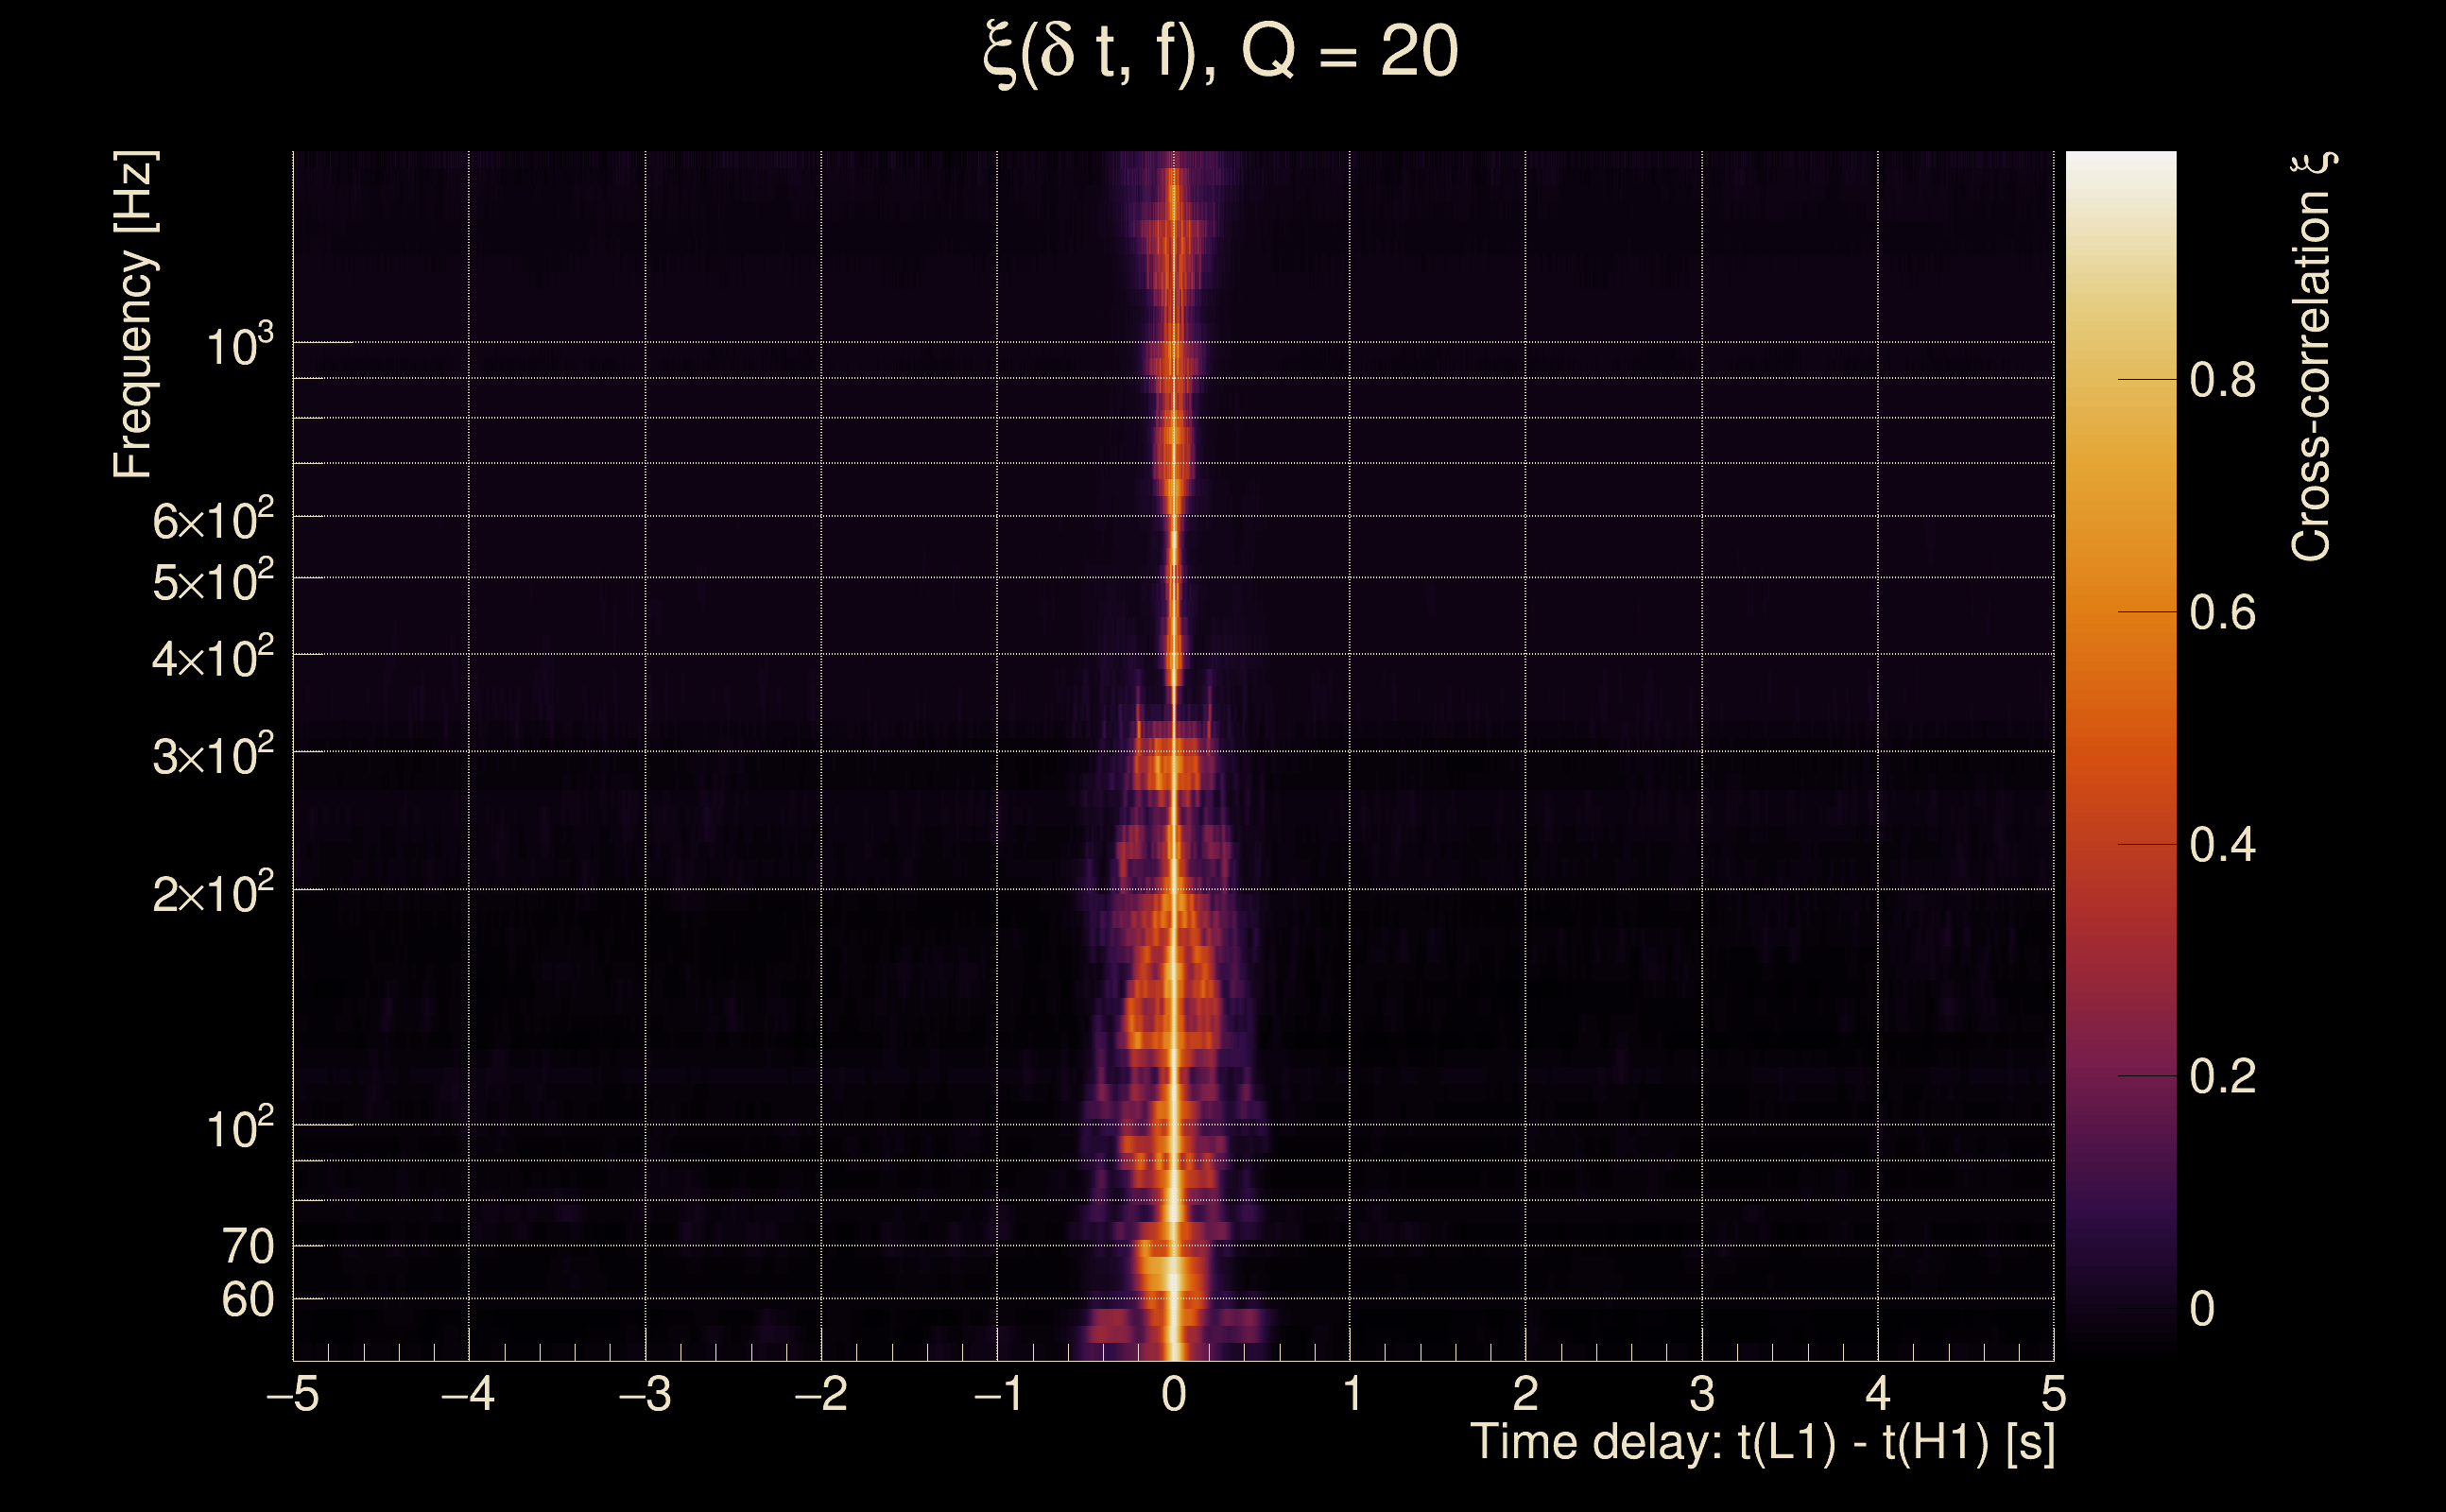Click the 0 label on the colorbar
This screenshot has height=1512, width=2446.
(x=2202, y=1309)
